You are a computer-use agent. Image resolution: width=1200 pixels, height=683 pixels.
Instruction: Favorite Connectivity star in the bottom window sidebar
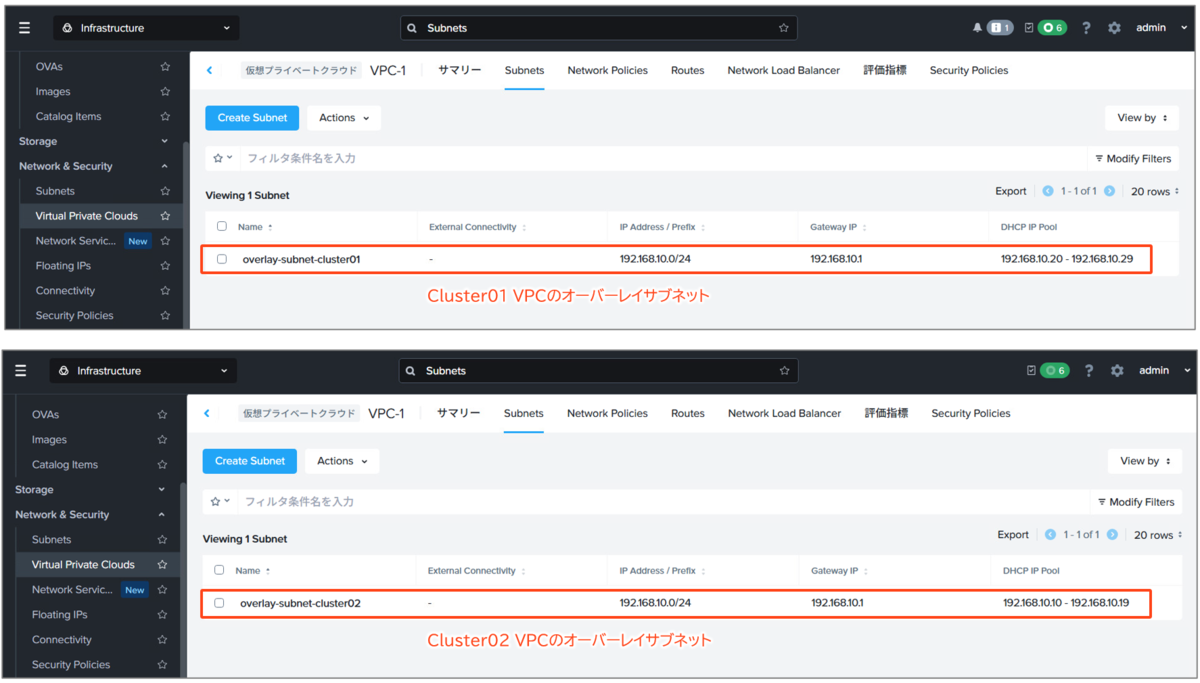point(162,640)
